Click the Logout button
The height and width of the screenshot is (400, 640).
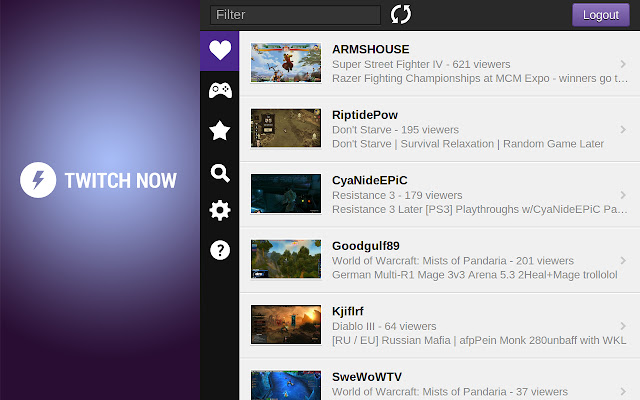601,15
